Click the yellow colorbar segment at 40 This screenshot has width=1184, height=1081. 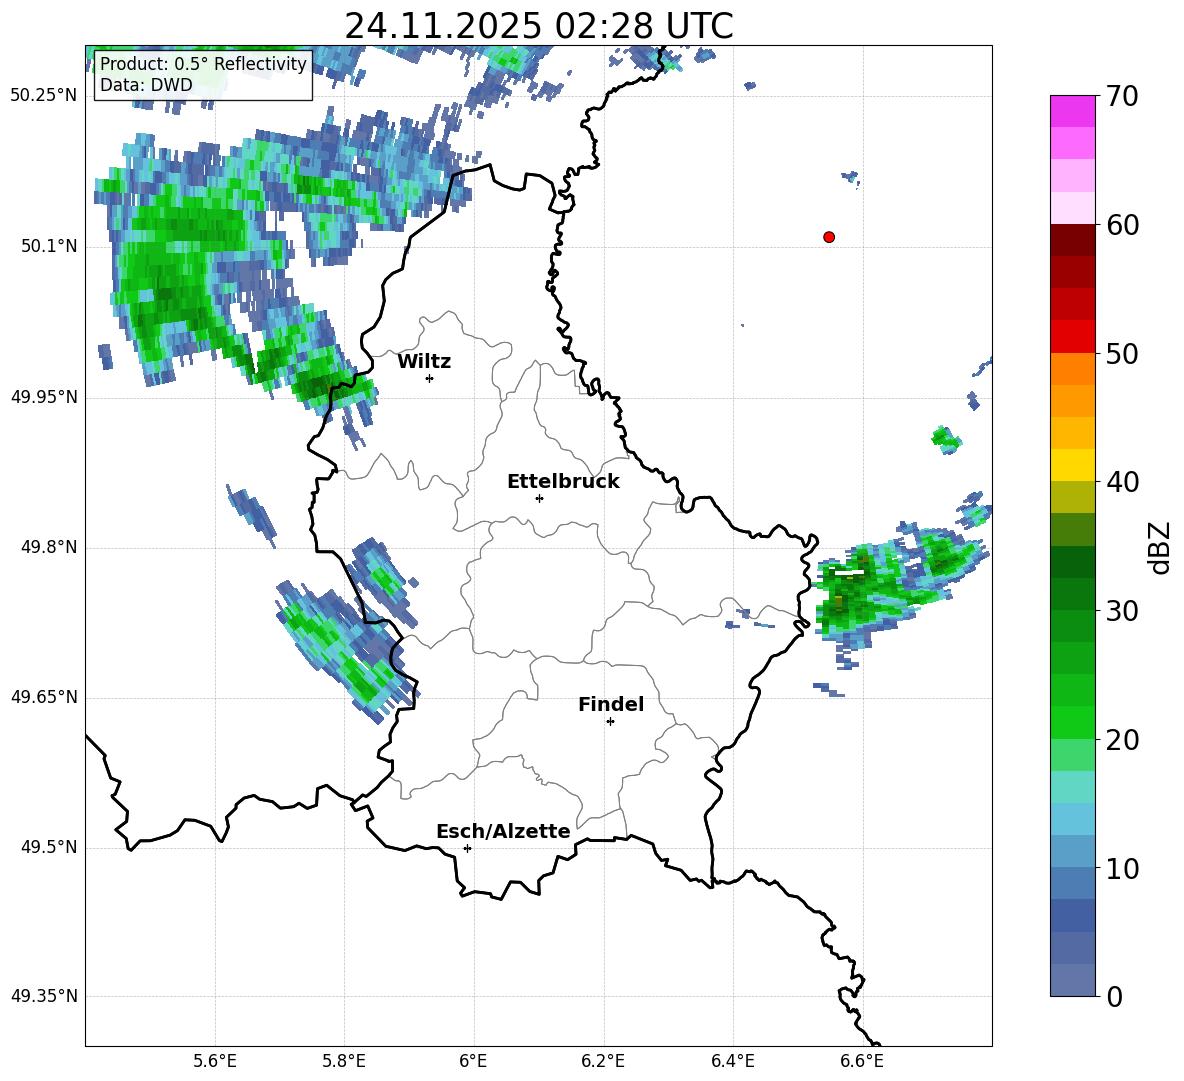point(1072,466)
